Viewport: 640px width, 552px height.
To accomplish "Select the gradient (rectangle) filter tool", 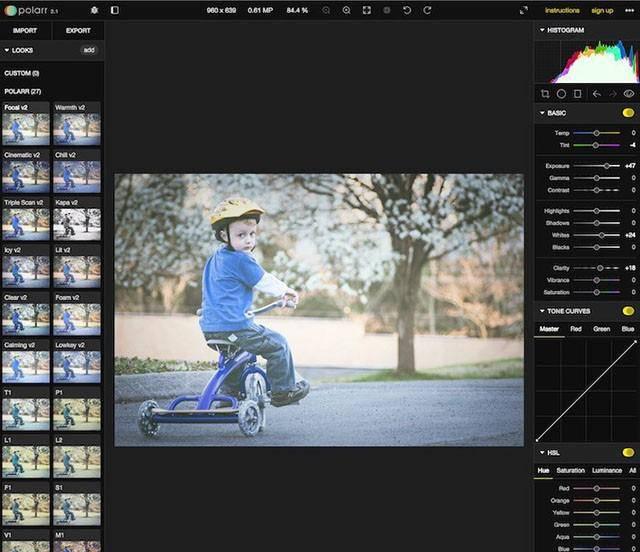I will click(577, 94).
